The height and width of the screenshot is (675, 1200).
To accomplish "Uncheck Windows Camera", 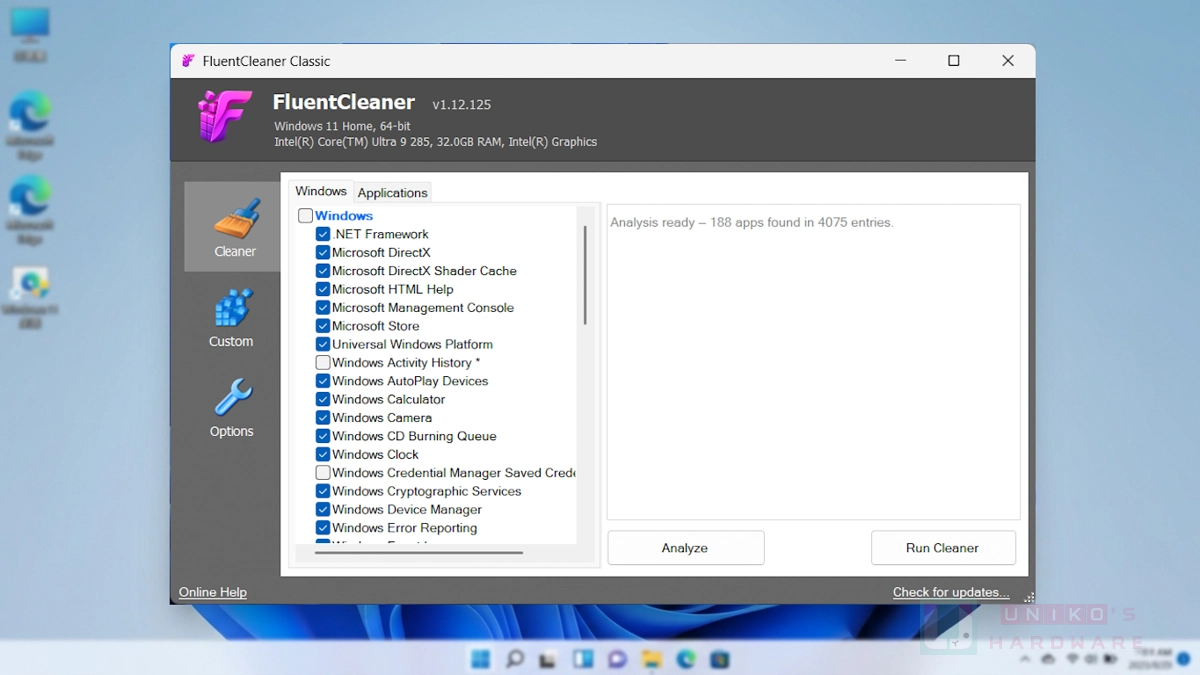I will [x=323, y=417].
